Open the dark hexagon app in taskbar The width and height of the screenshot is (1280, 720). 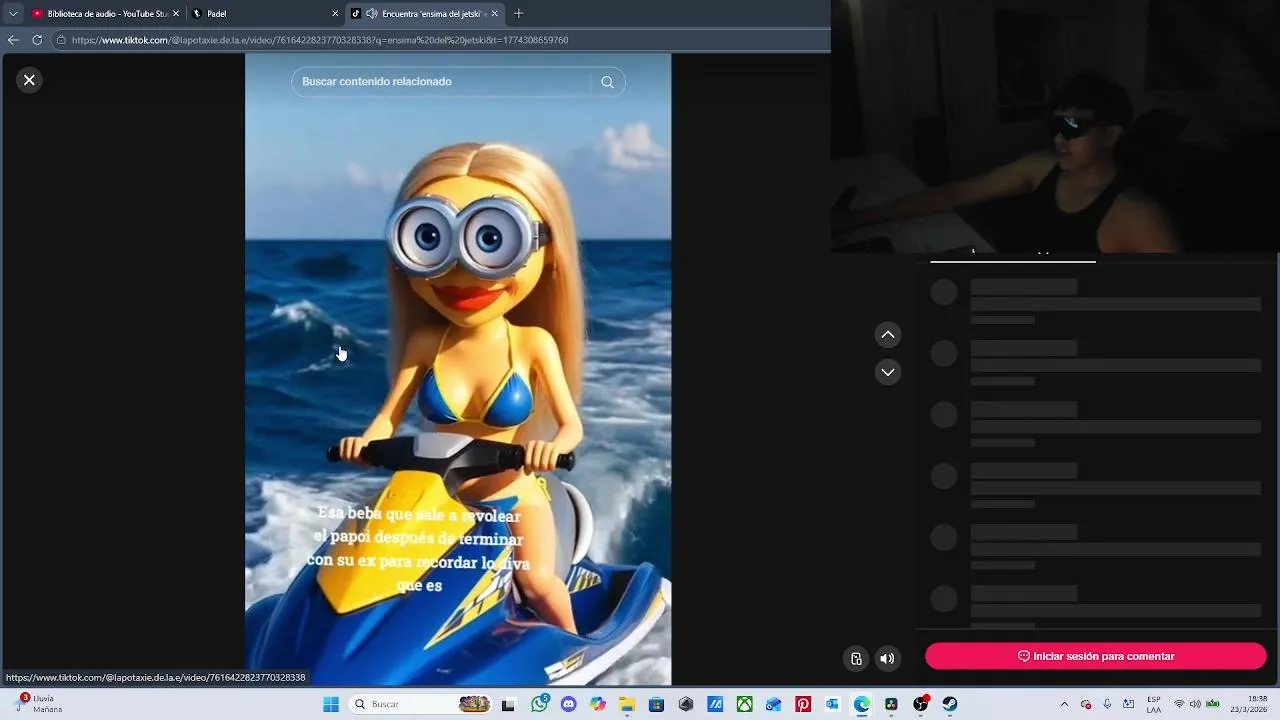click(686, 704)
